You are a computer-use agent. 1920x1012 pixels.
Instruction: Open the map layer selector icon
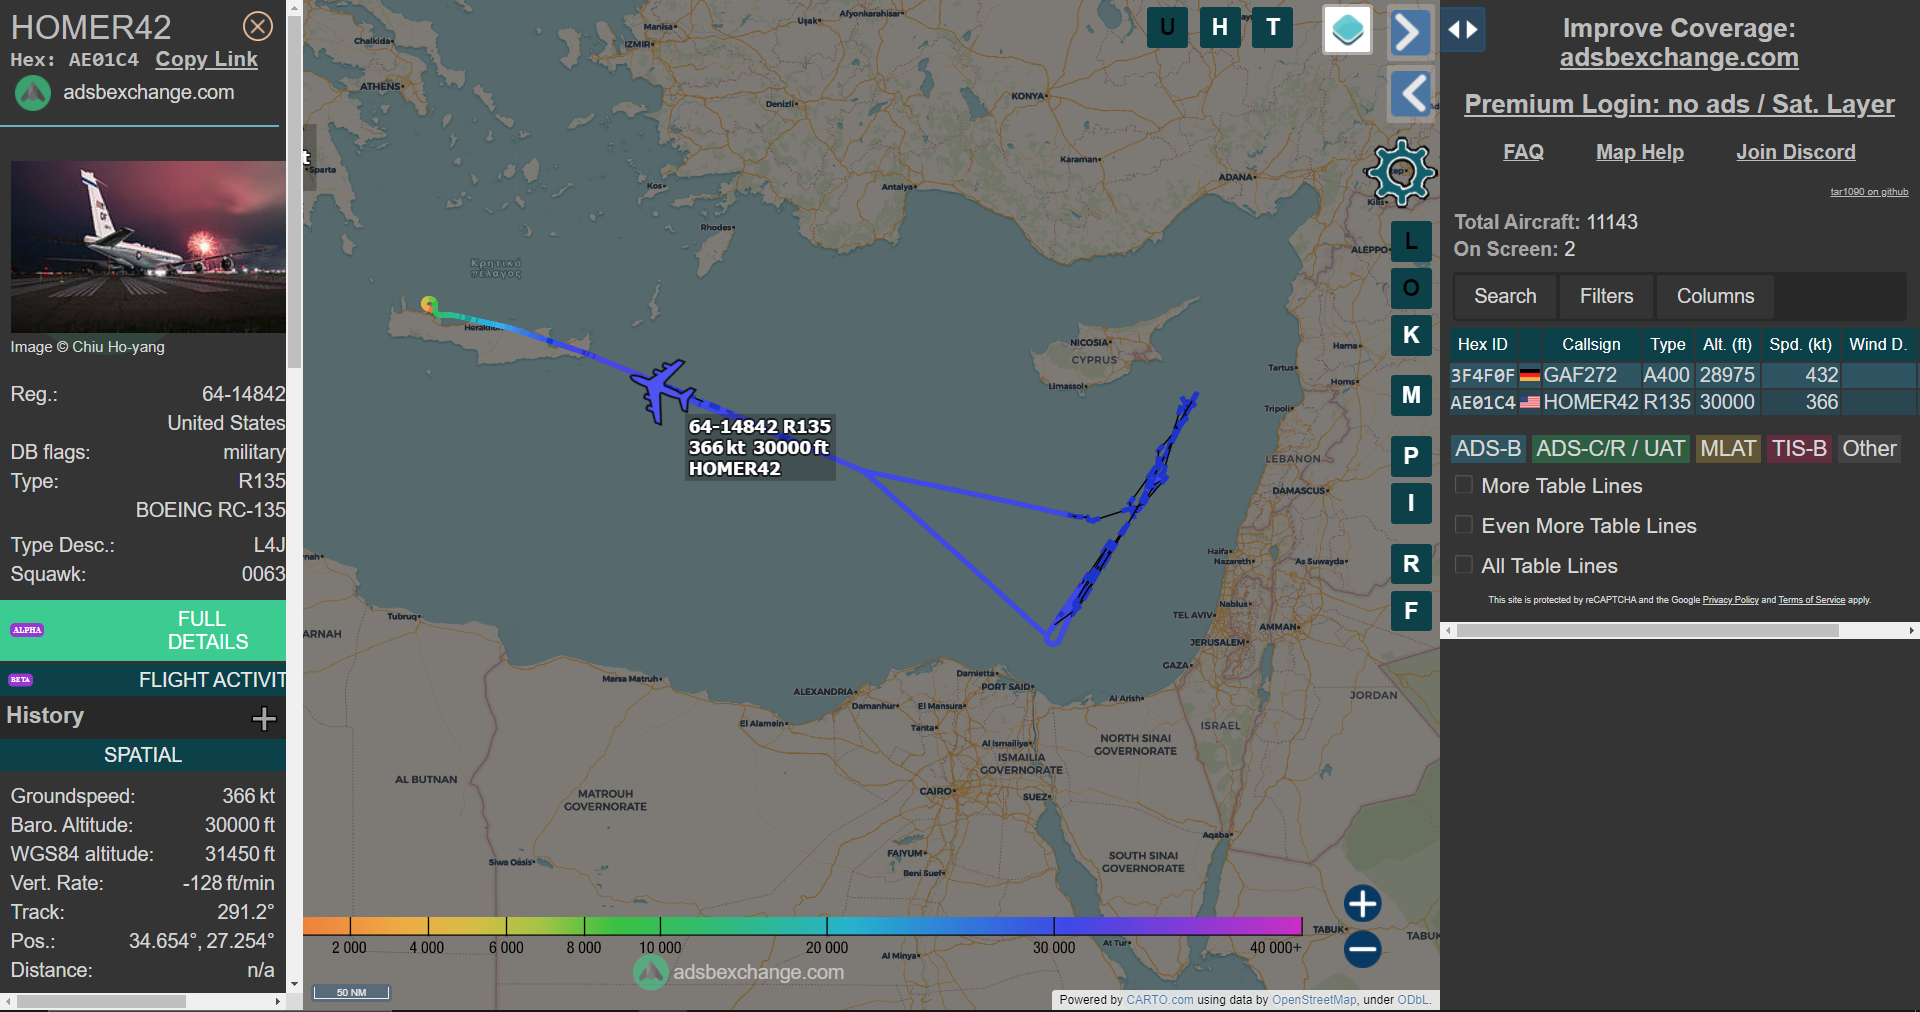point(1347,30)
